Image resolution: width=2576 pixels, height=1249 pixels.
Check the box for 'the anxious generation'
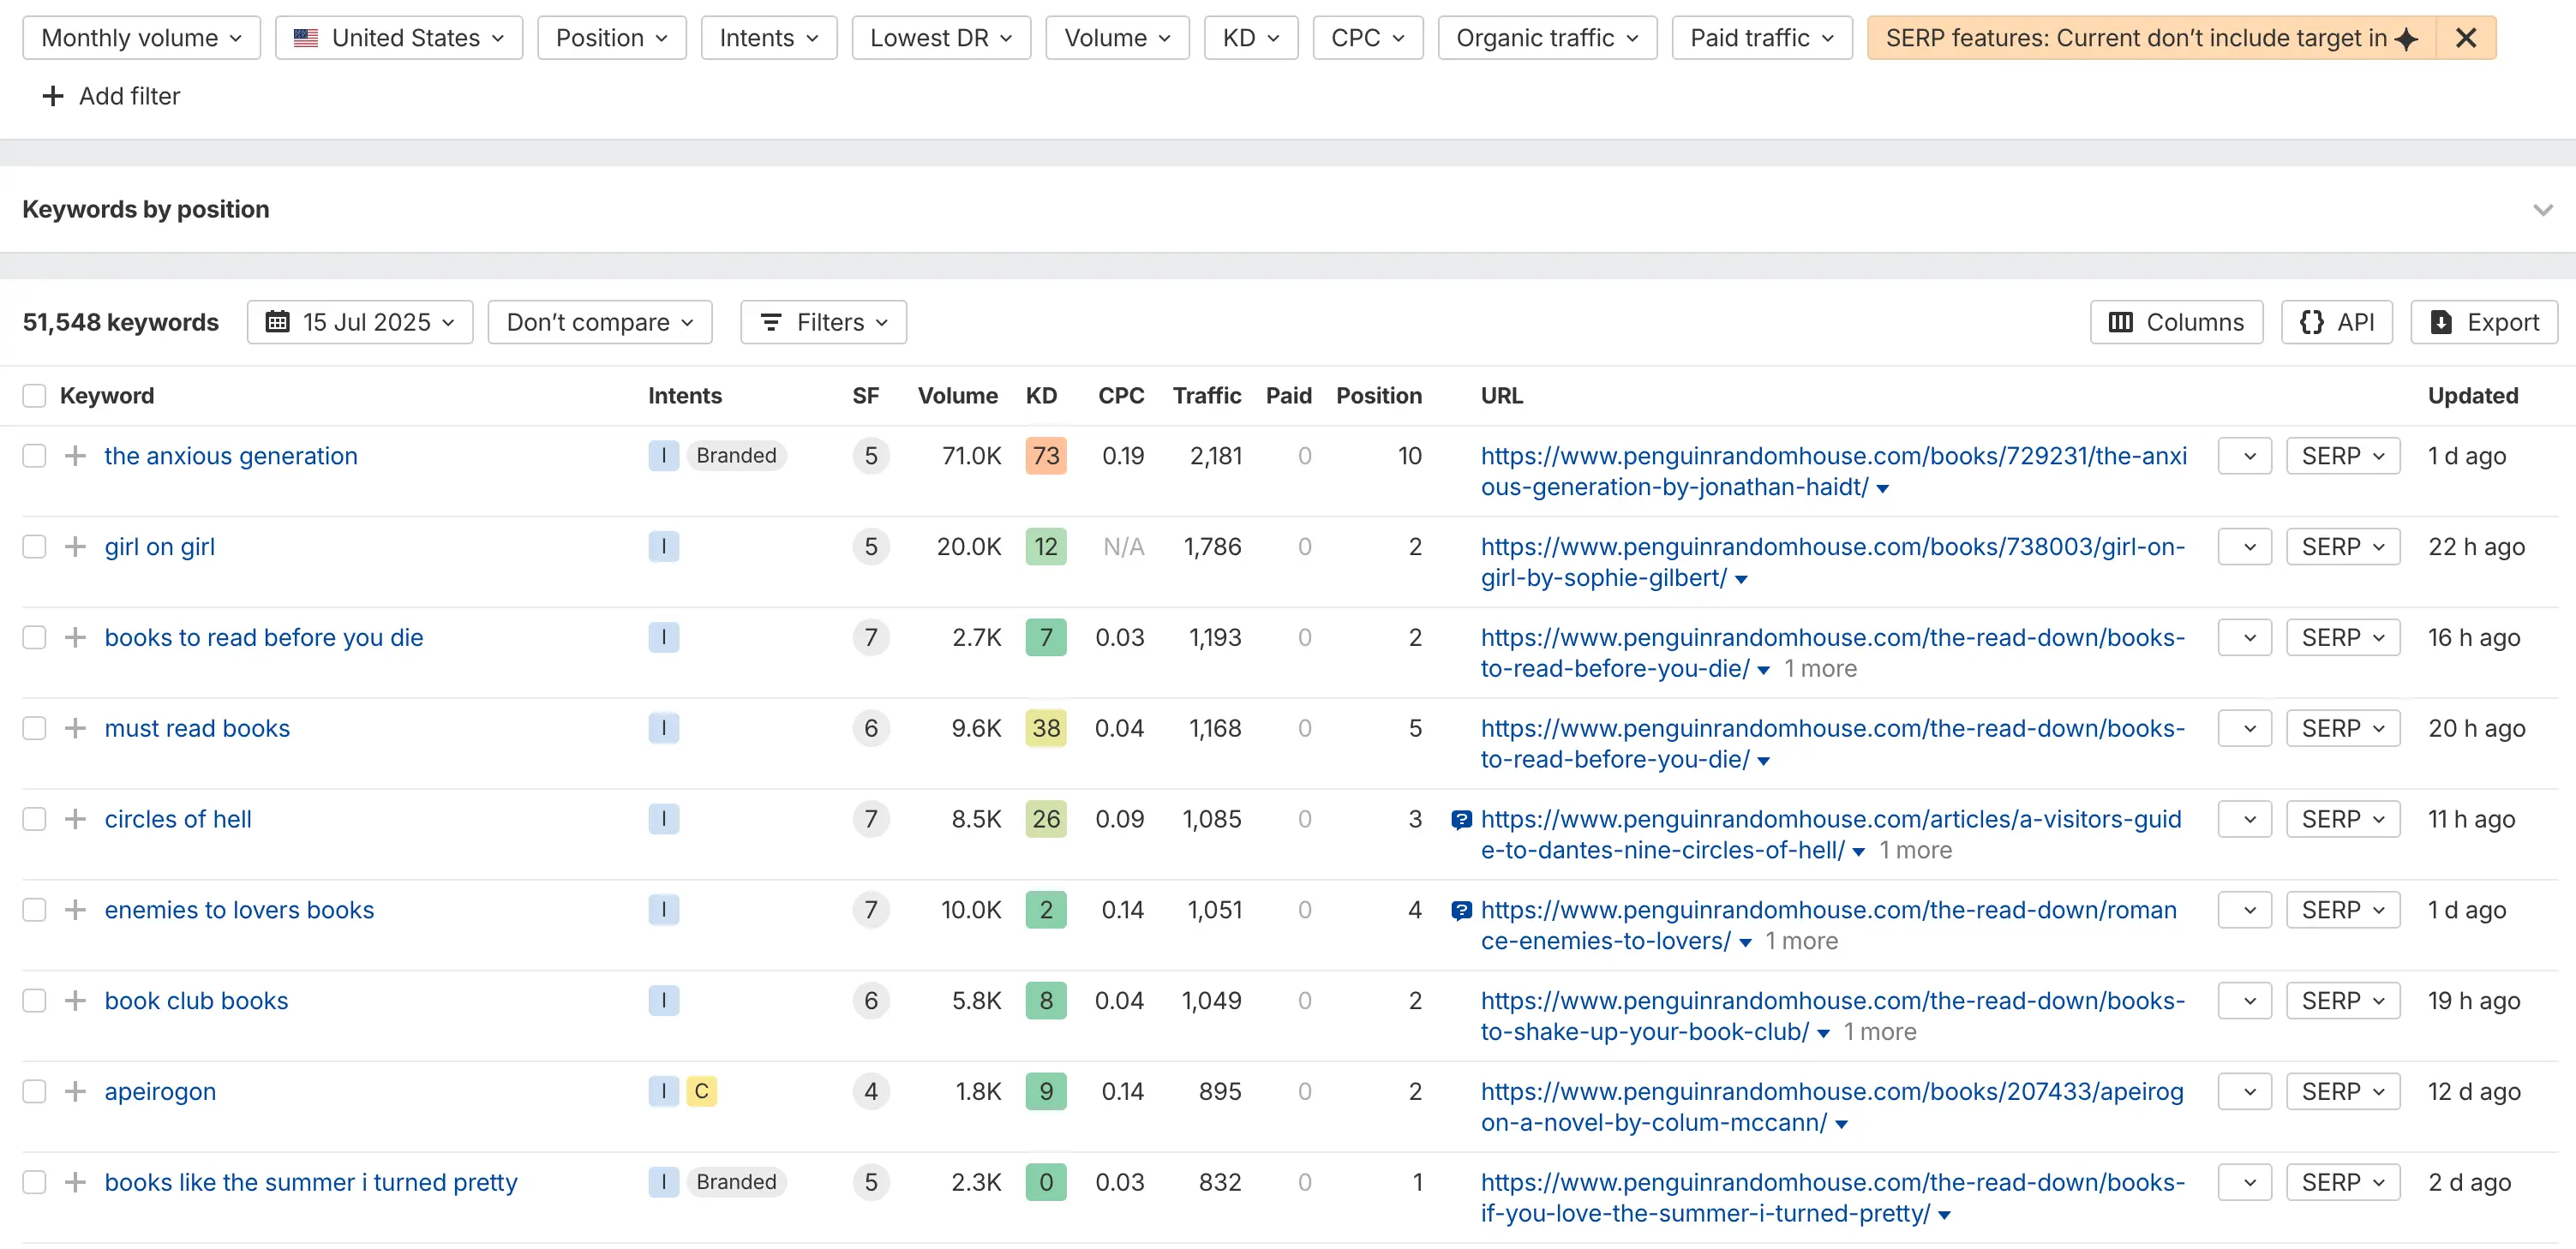click(35, 456)
